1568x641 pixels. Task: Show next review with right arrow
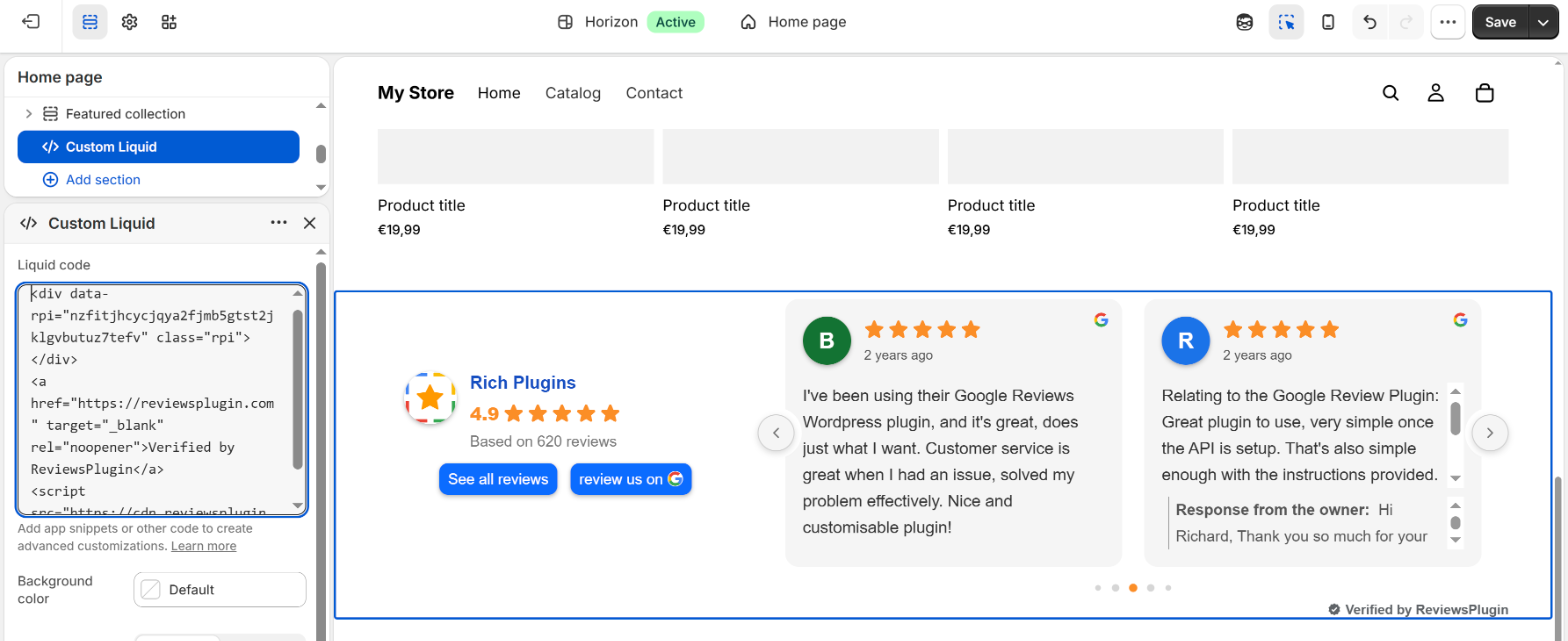click(1490, 433)
